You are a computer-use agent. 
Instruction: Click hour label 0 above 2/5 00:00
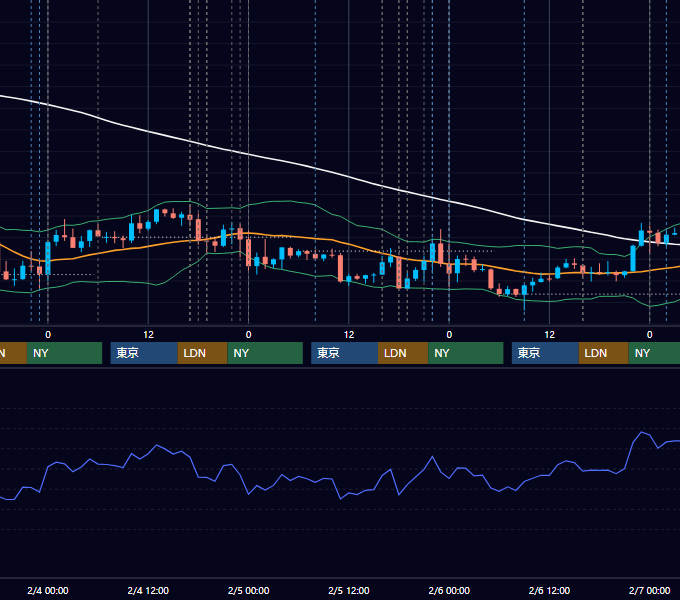248,335
